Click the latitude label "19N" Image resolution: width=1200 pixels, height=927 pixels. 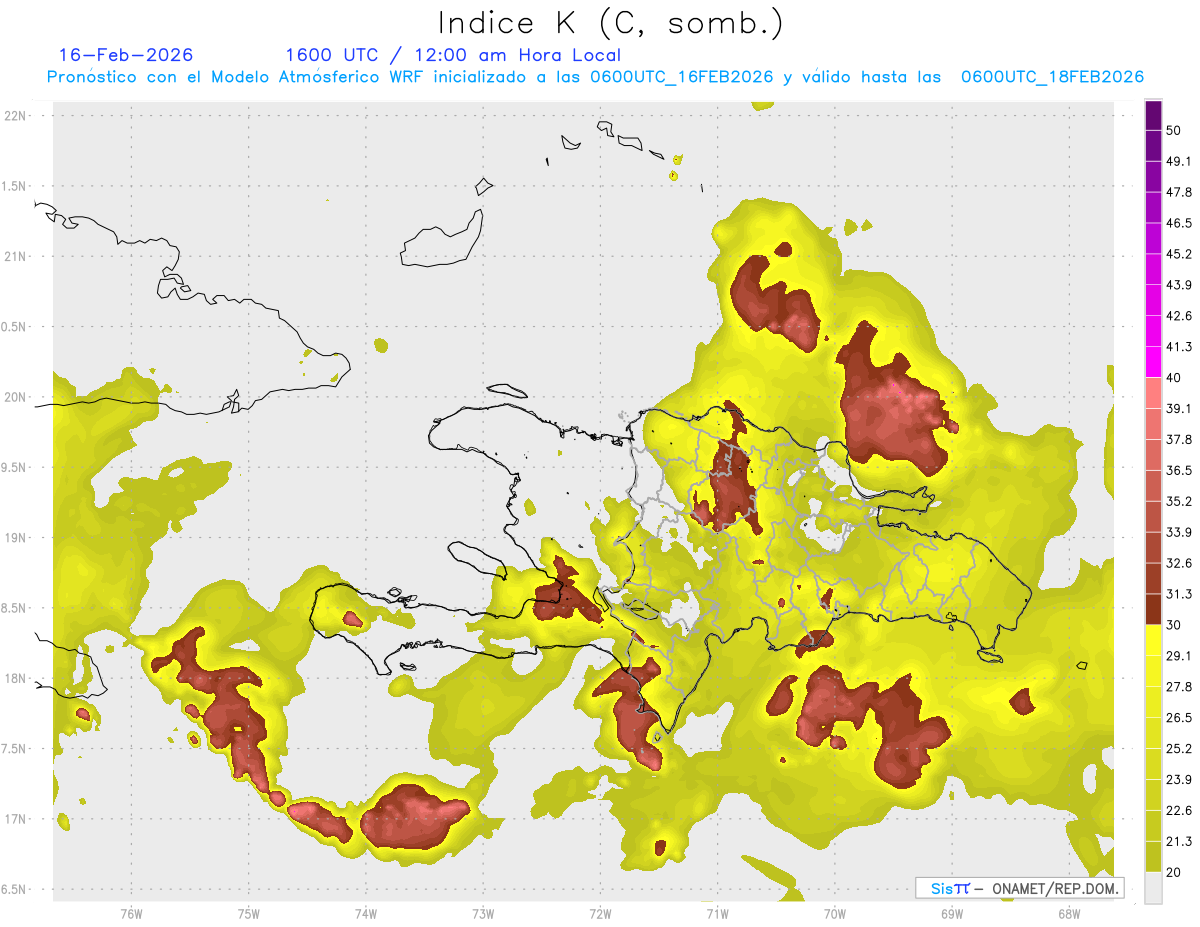click(17, 537)
